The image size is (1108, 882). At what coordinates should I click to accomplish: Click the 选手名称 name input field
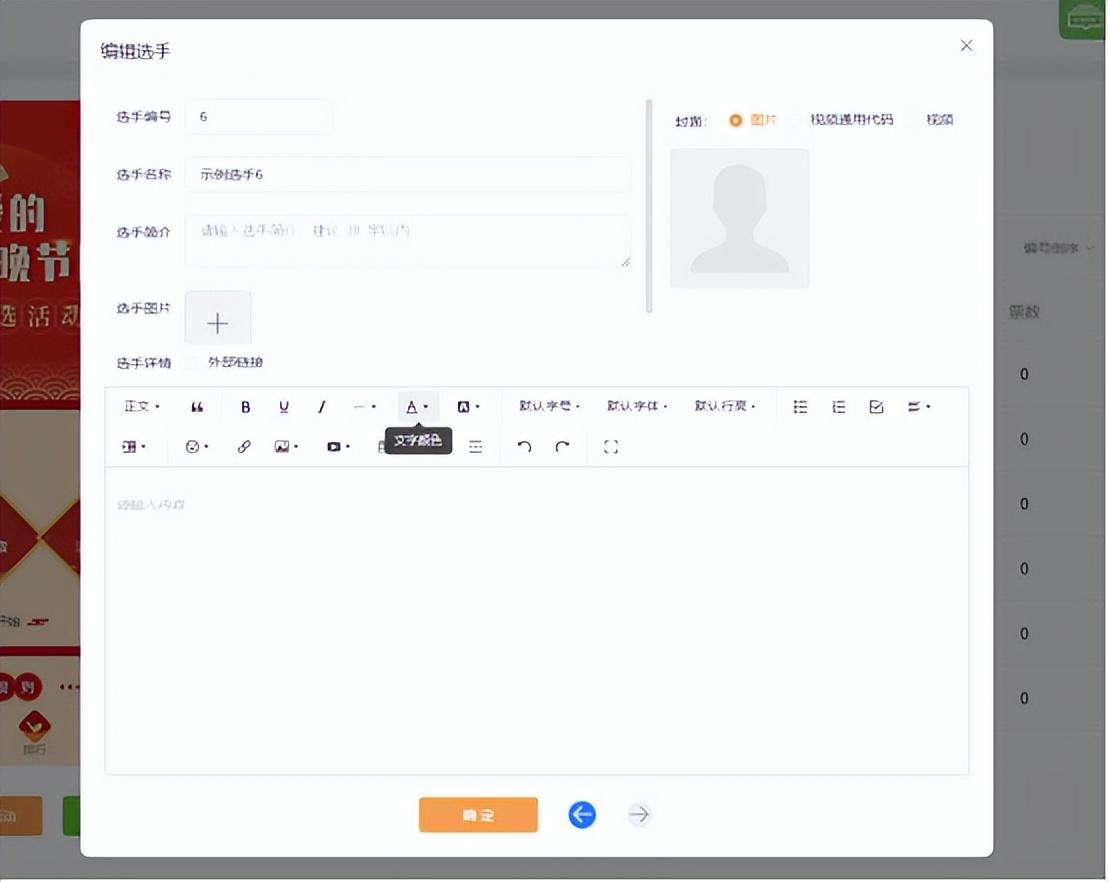[x=407, y=174]
